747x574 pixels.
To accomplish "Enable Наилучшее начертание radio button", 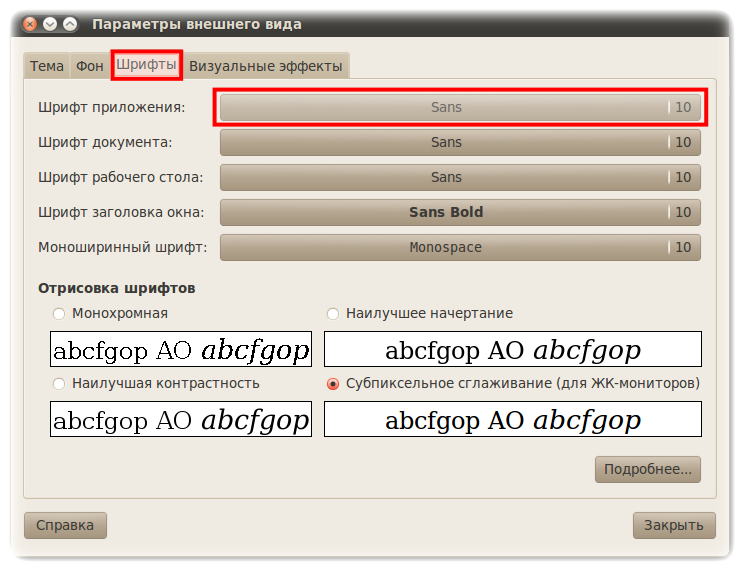I will pos(333,314).
